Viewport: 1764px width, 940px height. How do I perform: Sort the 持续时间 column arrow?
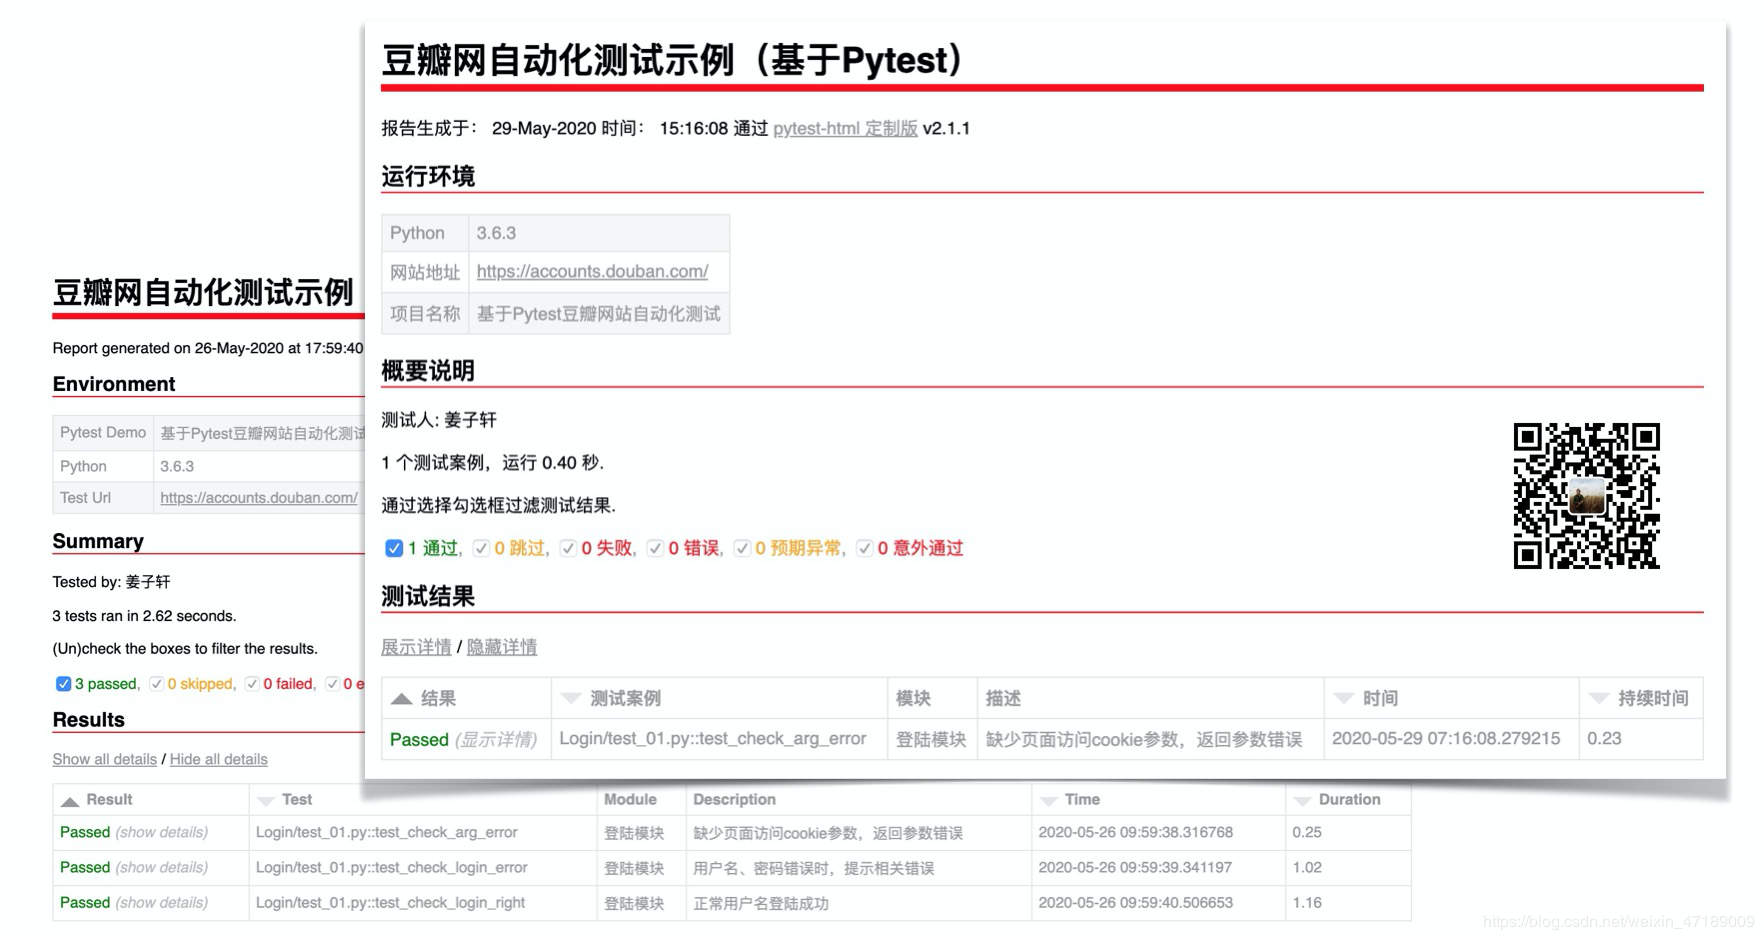pyautogui.click(x=1596, y=697)
